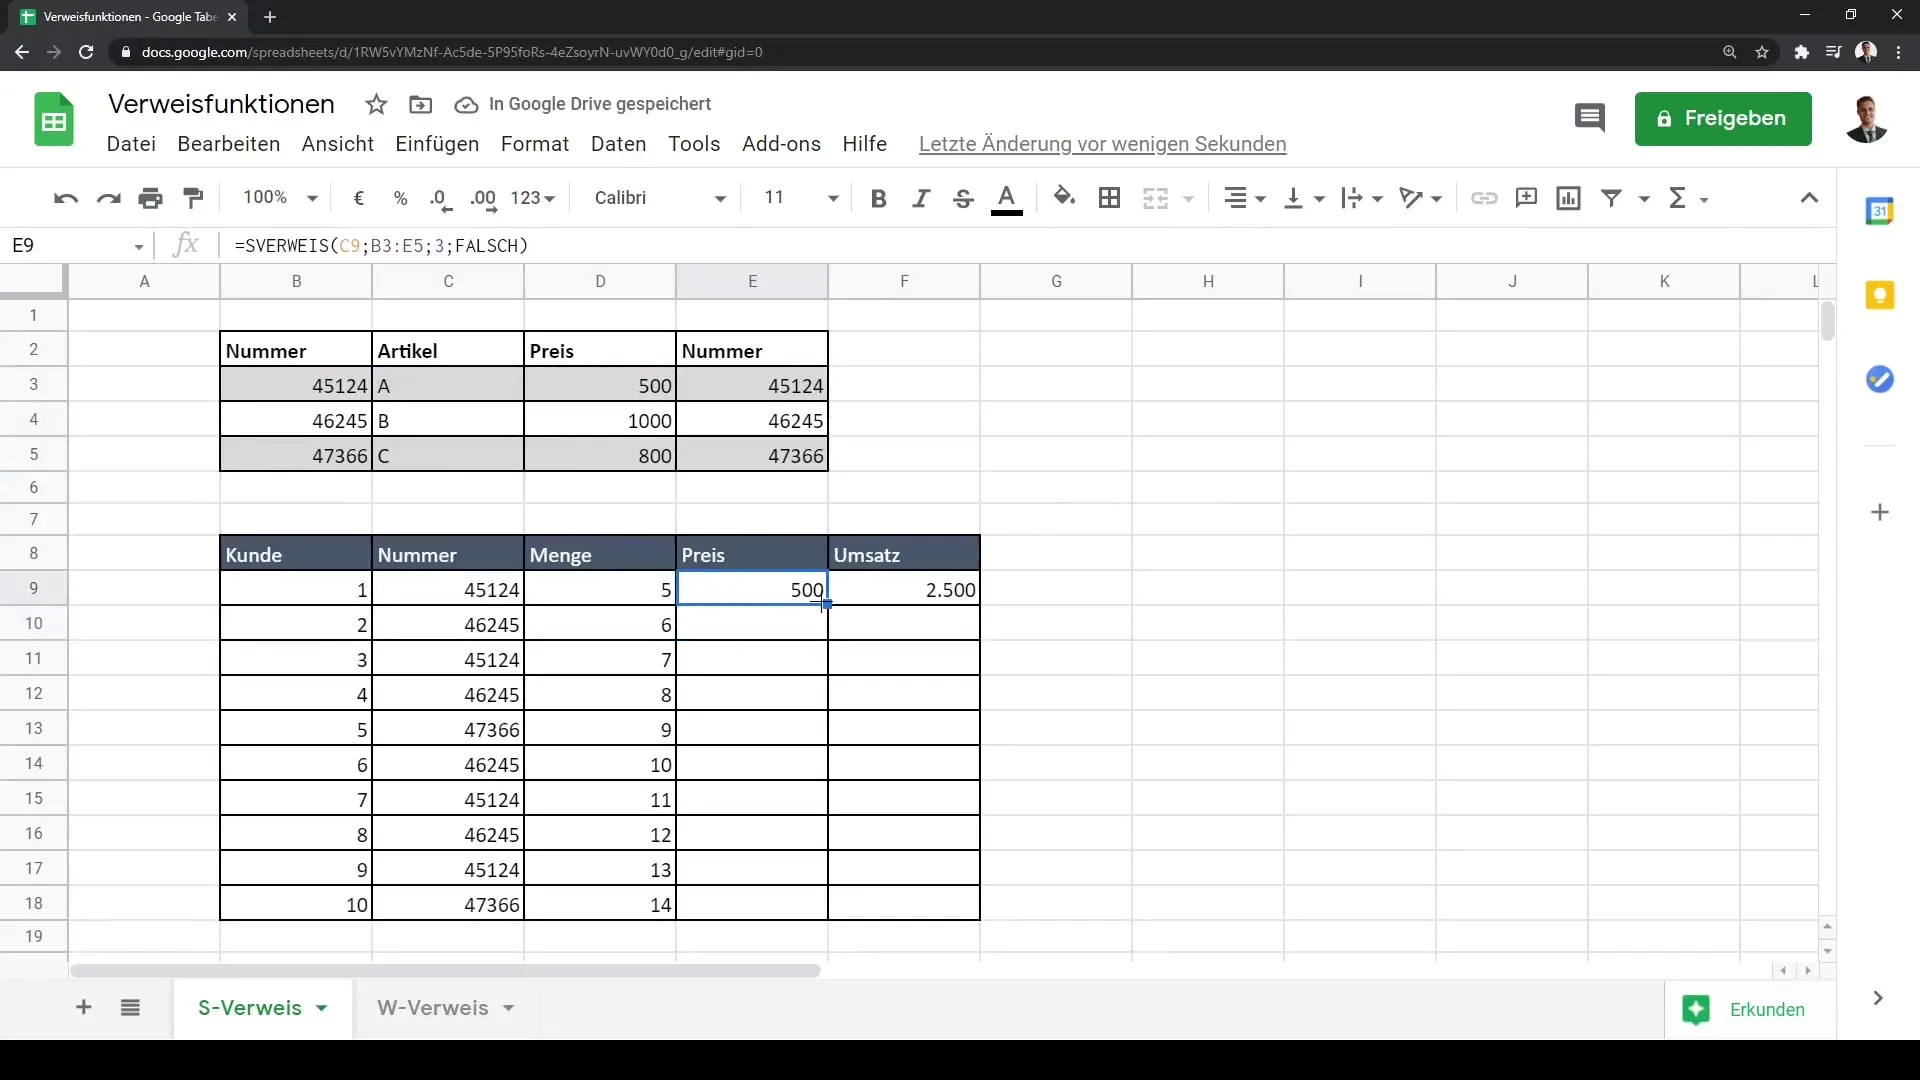Click the print icon in toolbar
The image size is (1920, 1080).
coord(151,198)
